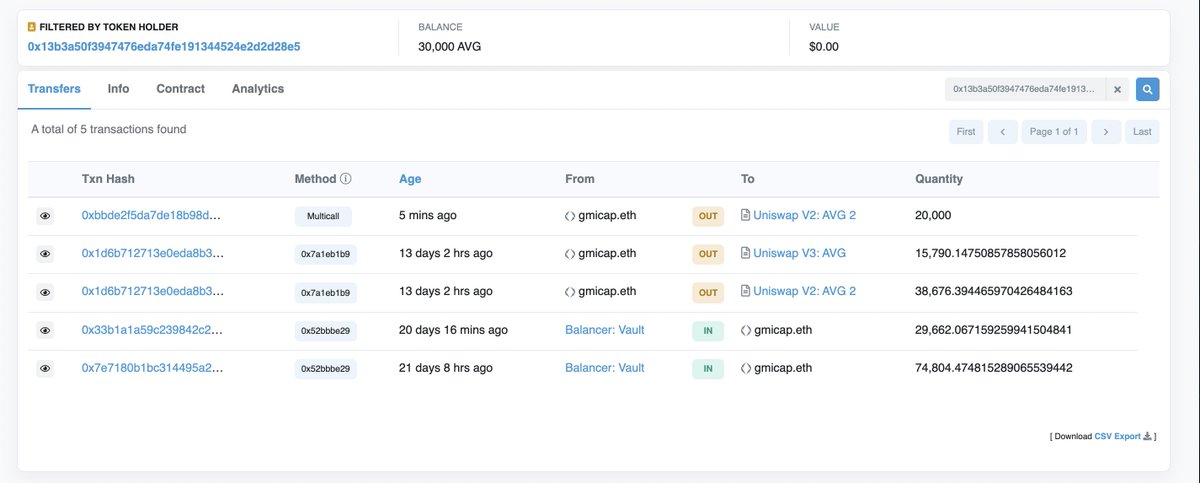Click the CSV Export link

pos(1117,436)
